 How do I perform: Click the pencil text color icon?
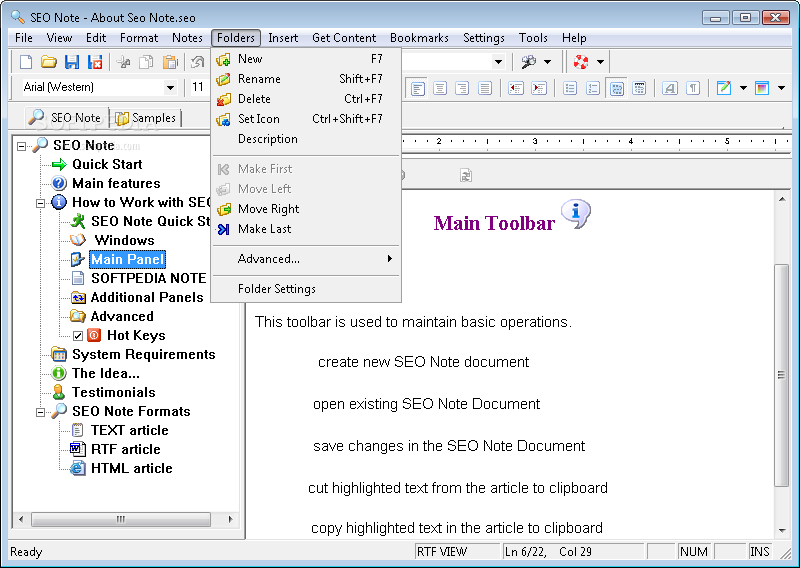pos(724,89)
